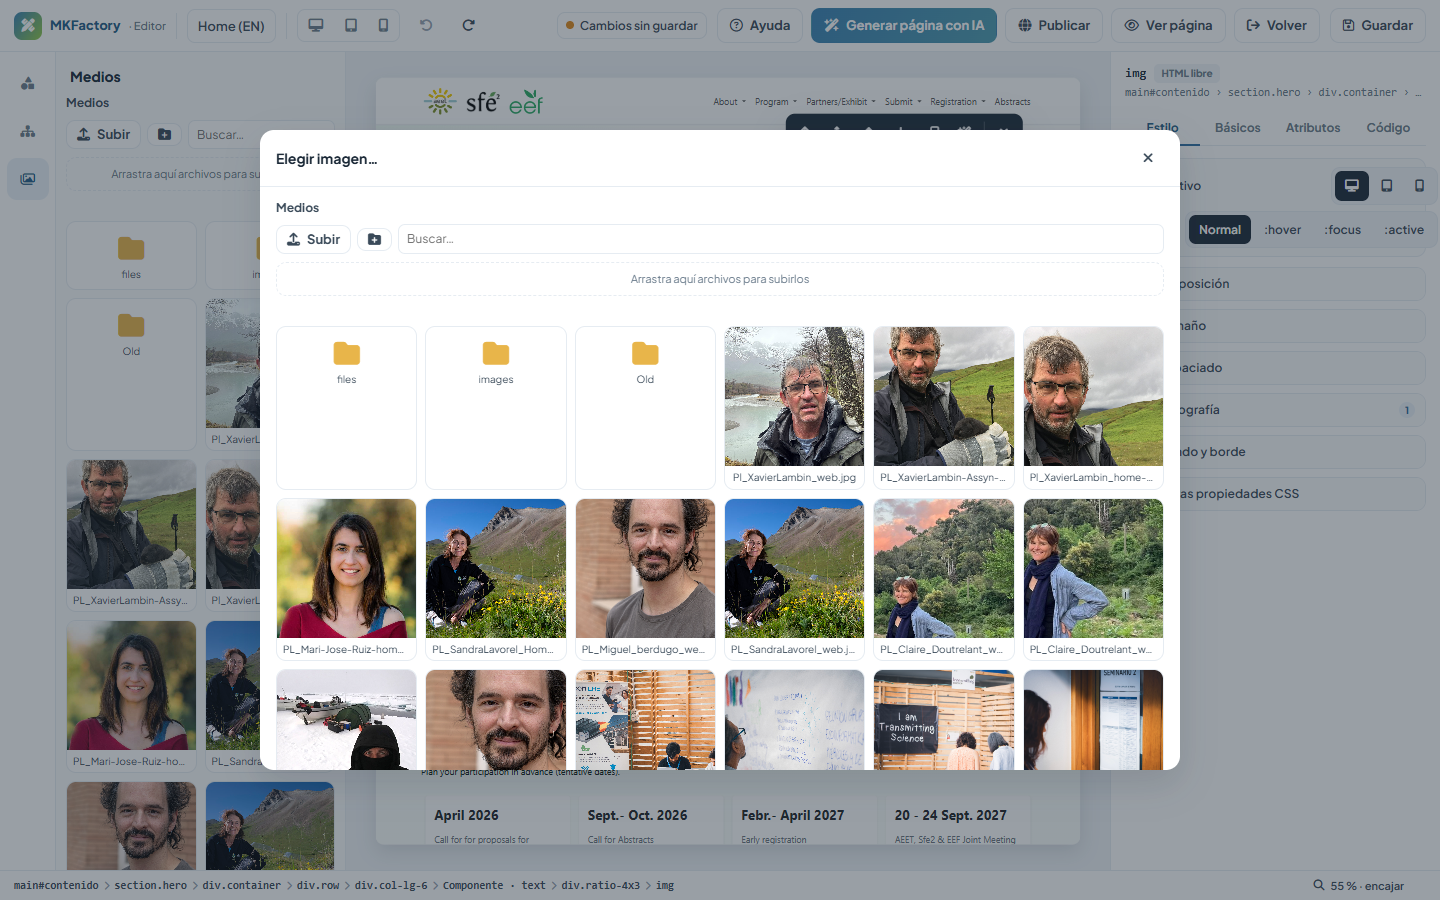Open the Ayuda help button
1440x900 pixels.
pyautogui.click(x=760, y=26)
